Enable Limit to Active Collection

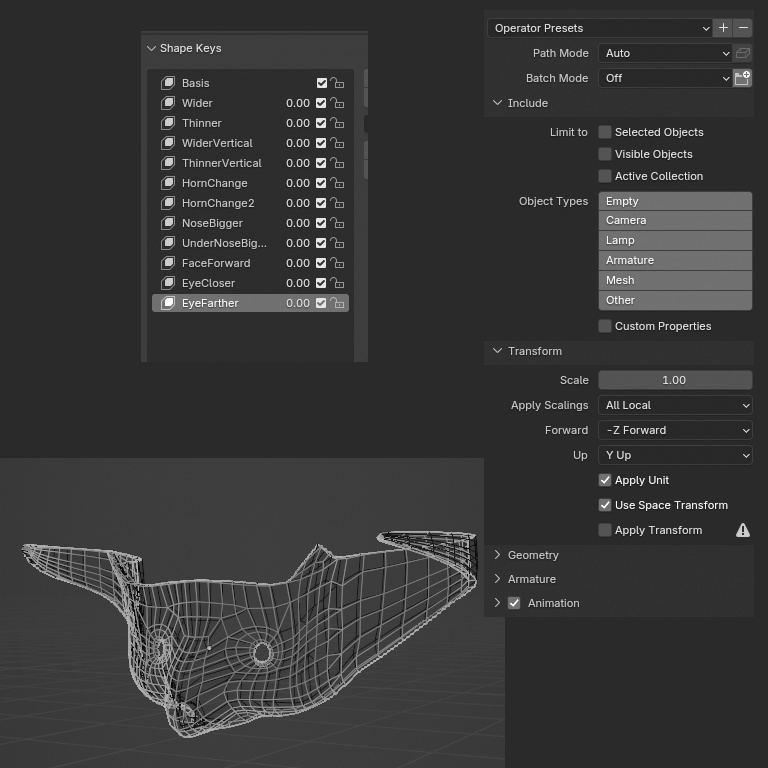605,176
